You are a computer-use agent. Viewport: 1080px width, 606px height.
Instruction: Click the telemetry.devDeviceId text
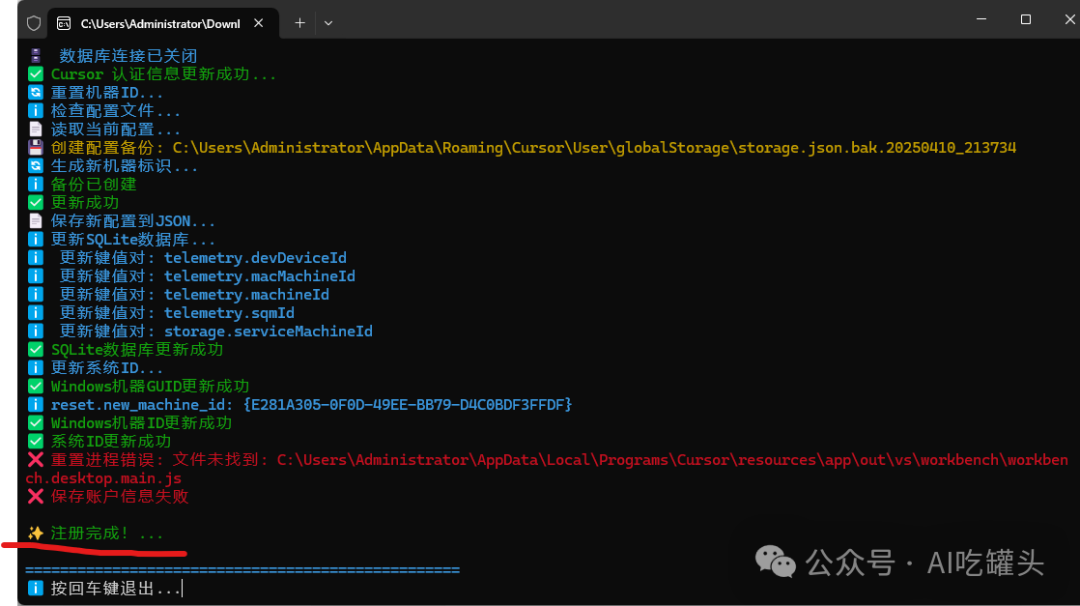coord(256,258)
